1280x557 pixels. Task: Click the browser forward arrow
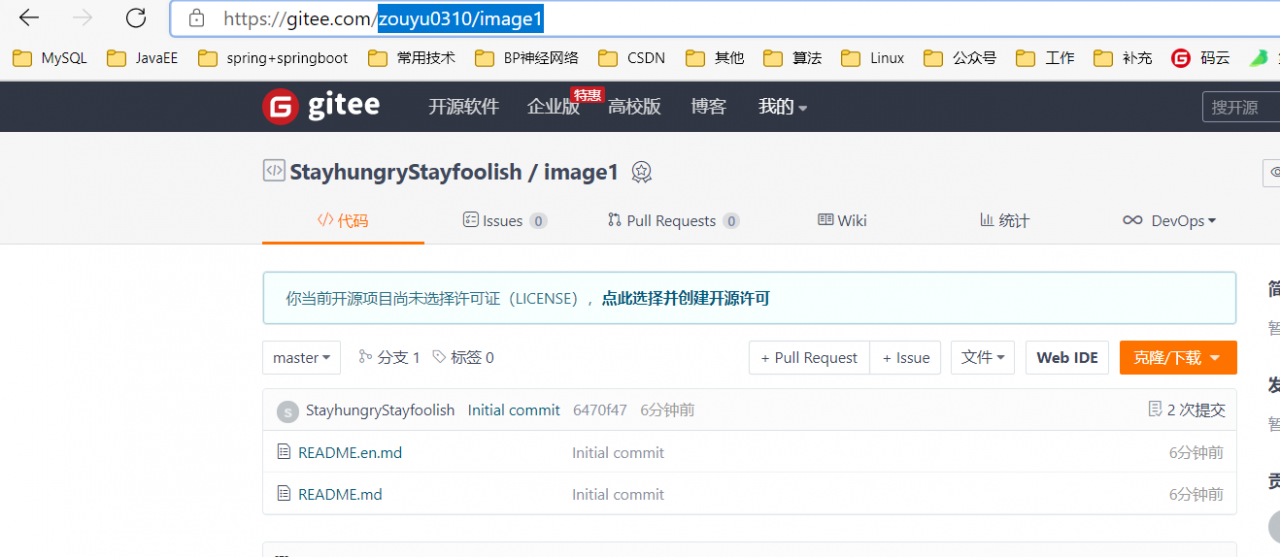click(82, 18)
